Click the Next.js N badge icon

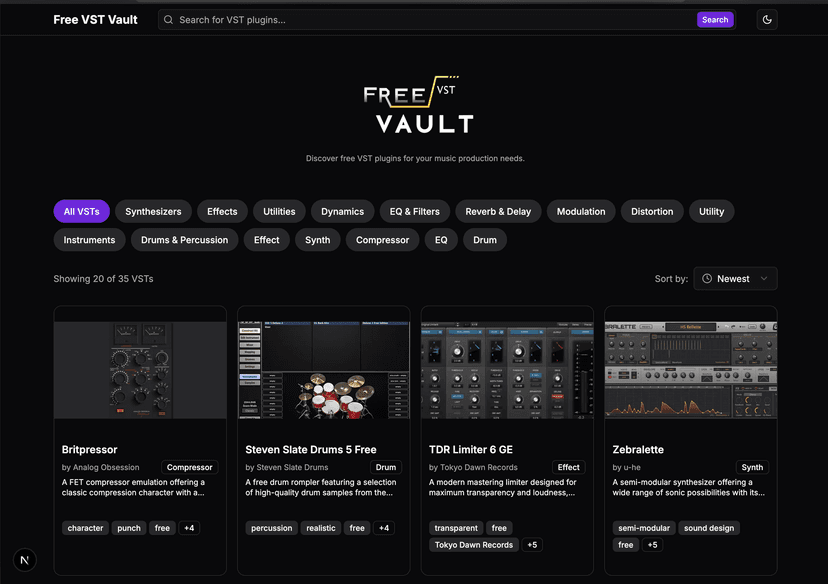[24, 560]
